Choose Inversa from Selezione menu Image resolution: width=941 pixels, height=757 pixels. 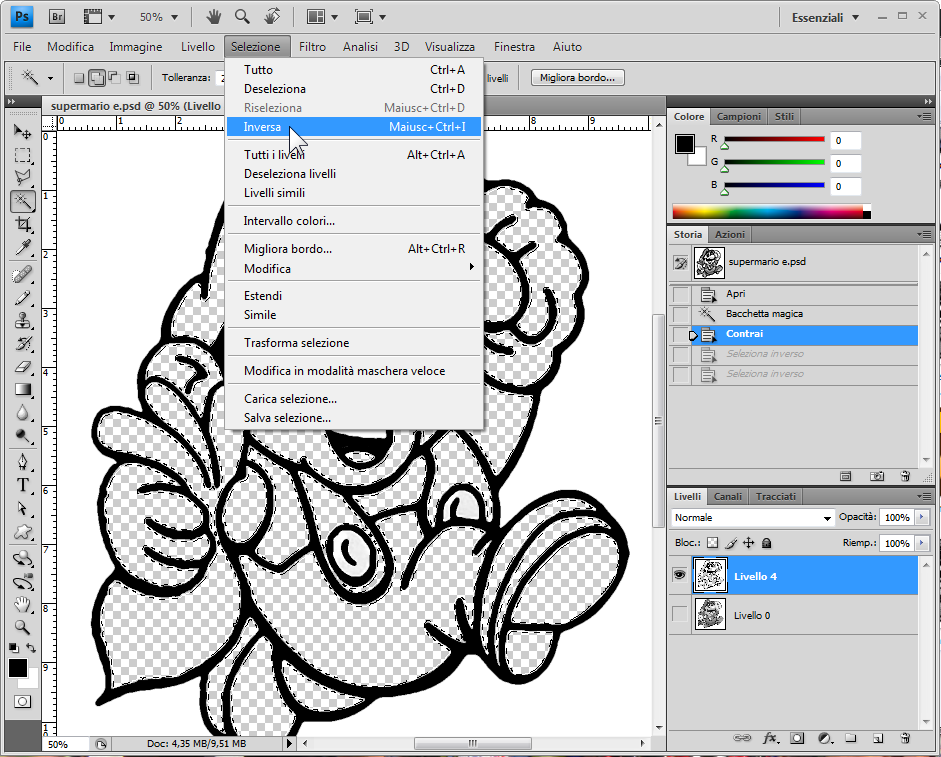[354, 127]
